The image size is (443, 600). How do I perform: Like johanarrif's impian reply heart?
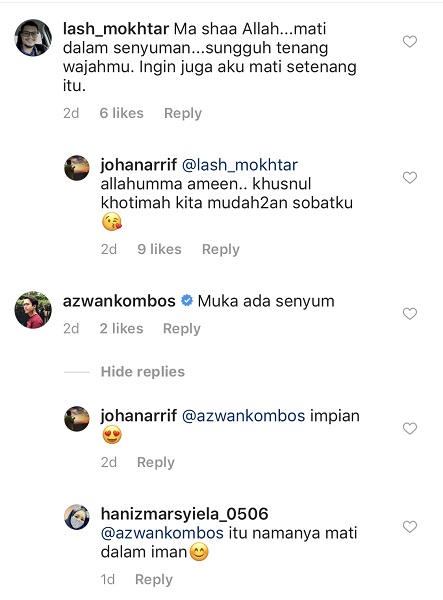coord(410,429)
